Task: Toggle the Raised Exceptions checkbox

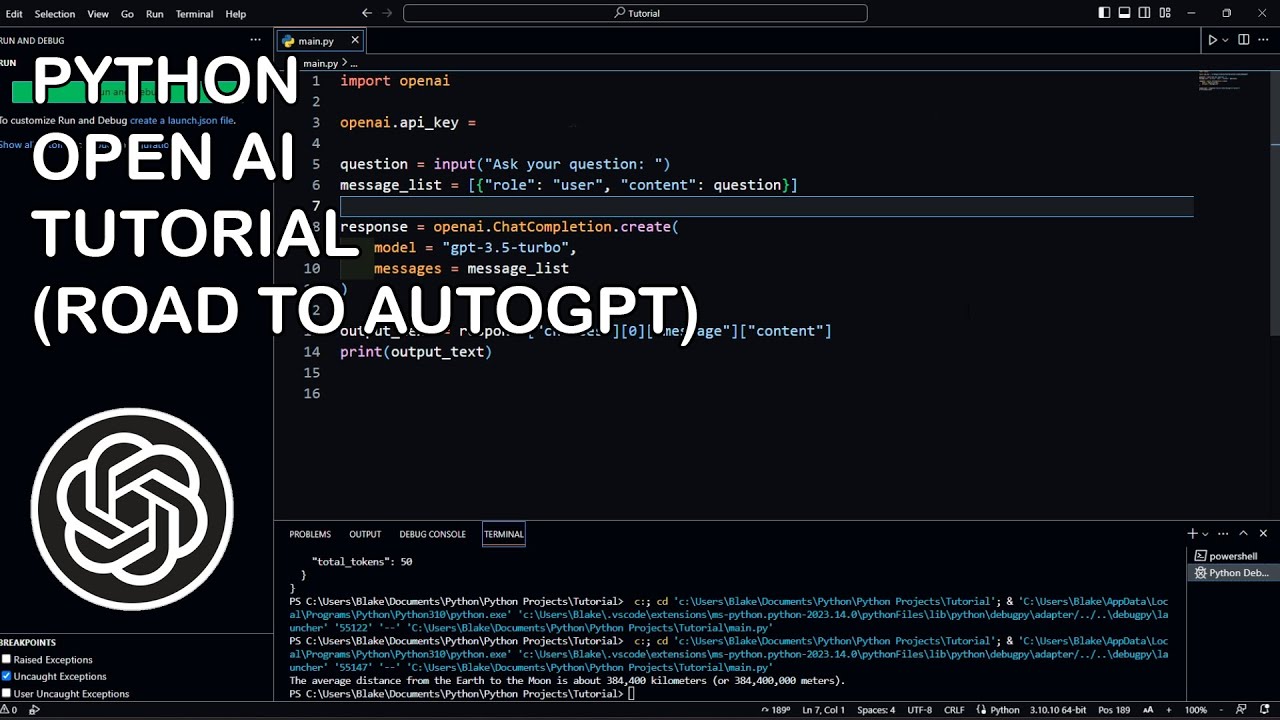Action: (x=6, y=659)
